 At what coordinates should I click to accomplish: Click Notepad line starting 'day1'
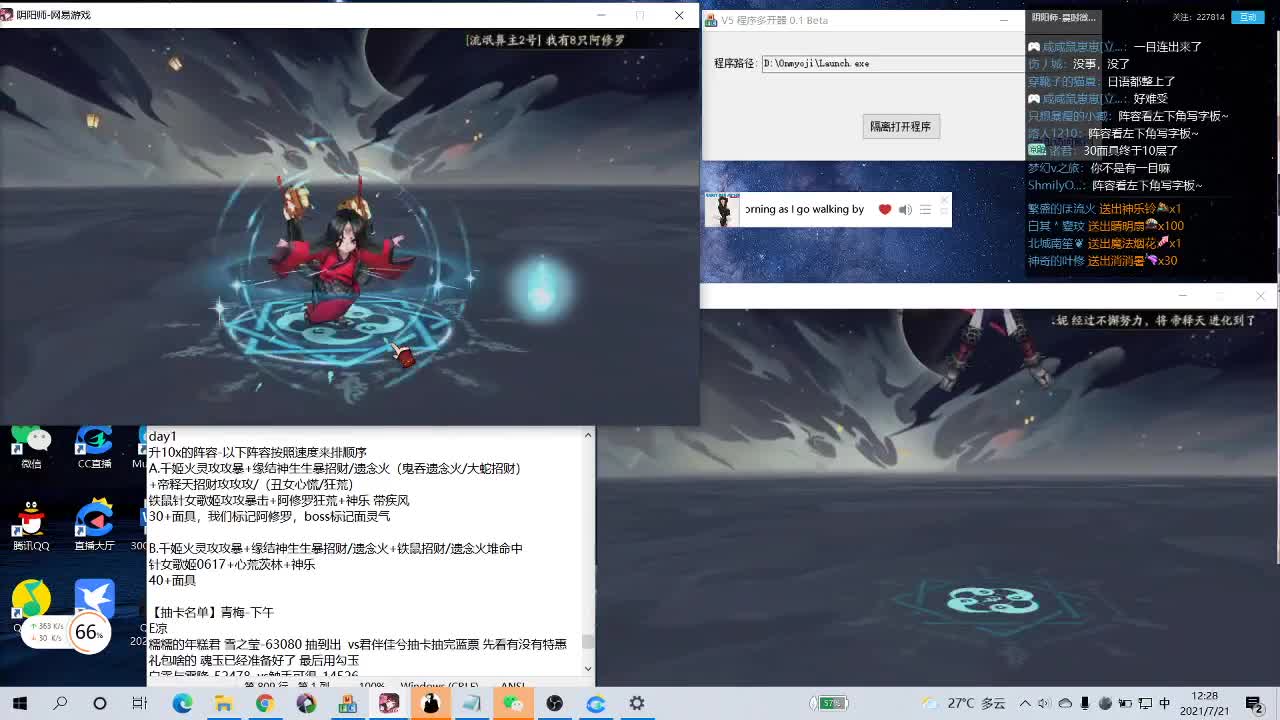[162, 436]
